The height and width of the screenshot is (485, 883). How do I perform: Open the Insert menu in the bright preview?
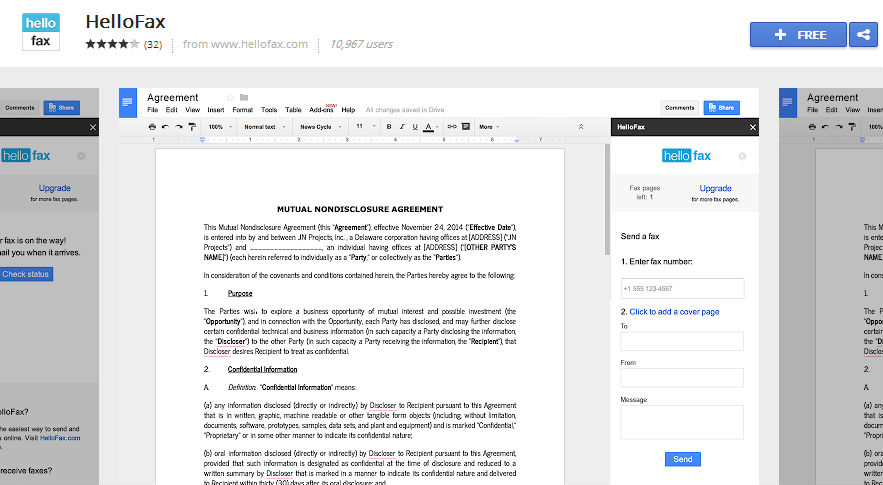[x=216, y=110]
